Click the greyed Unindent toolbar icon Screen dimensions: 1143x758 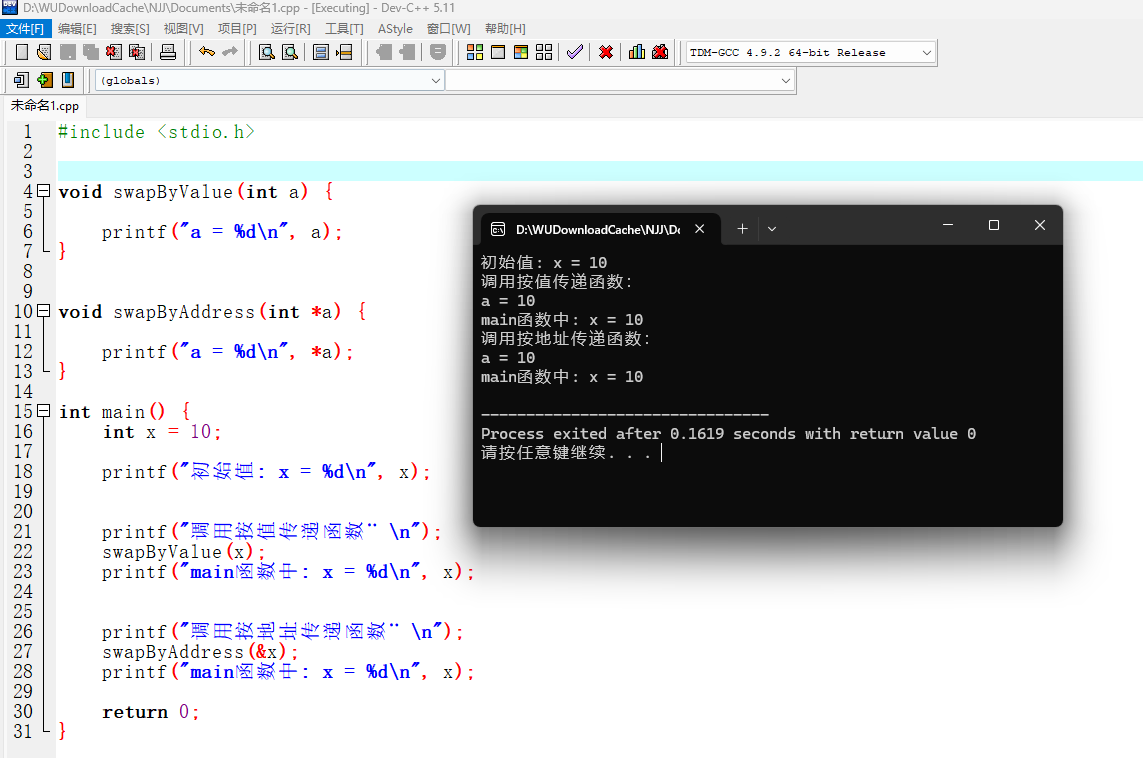coord(407,52)
